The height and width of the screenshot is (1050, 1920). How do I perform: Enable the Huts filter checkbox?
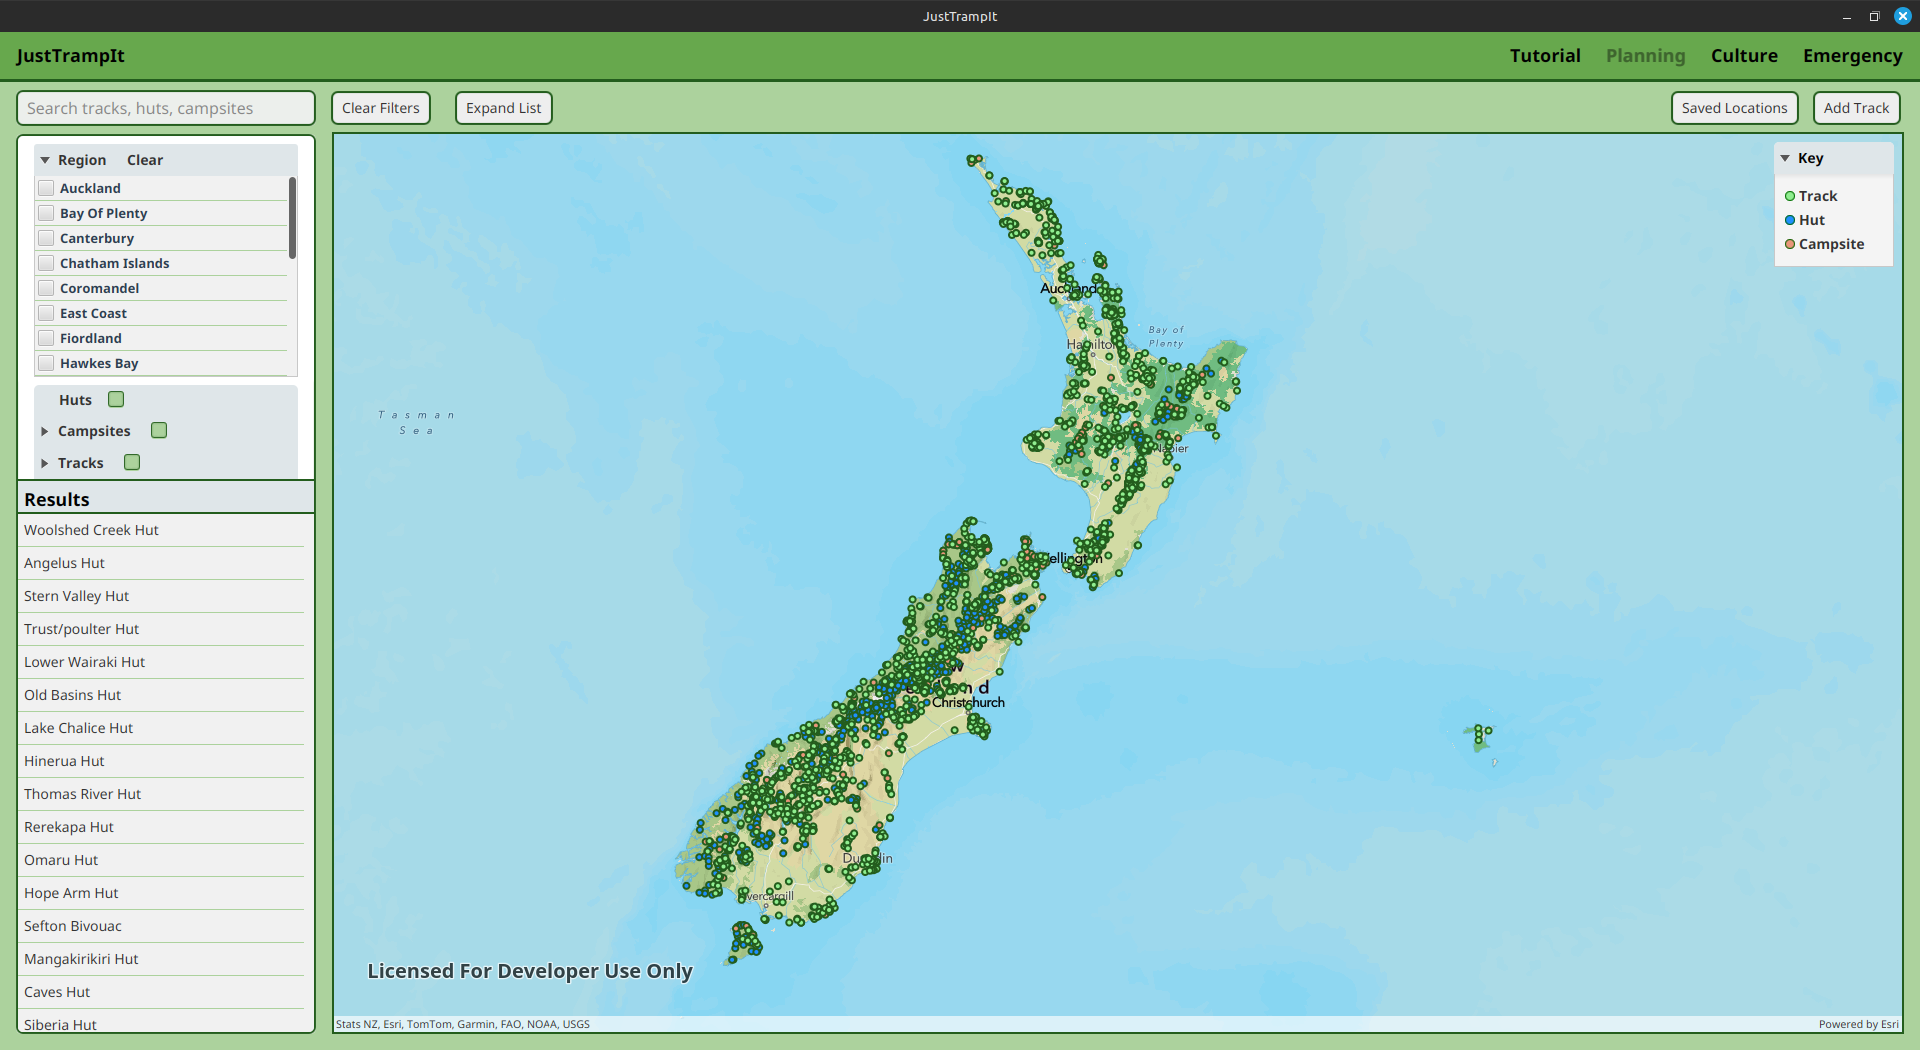point(116,400)
